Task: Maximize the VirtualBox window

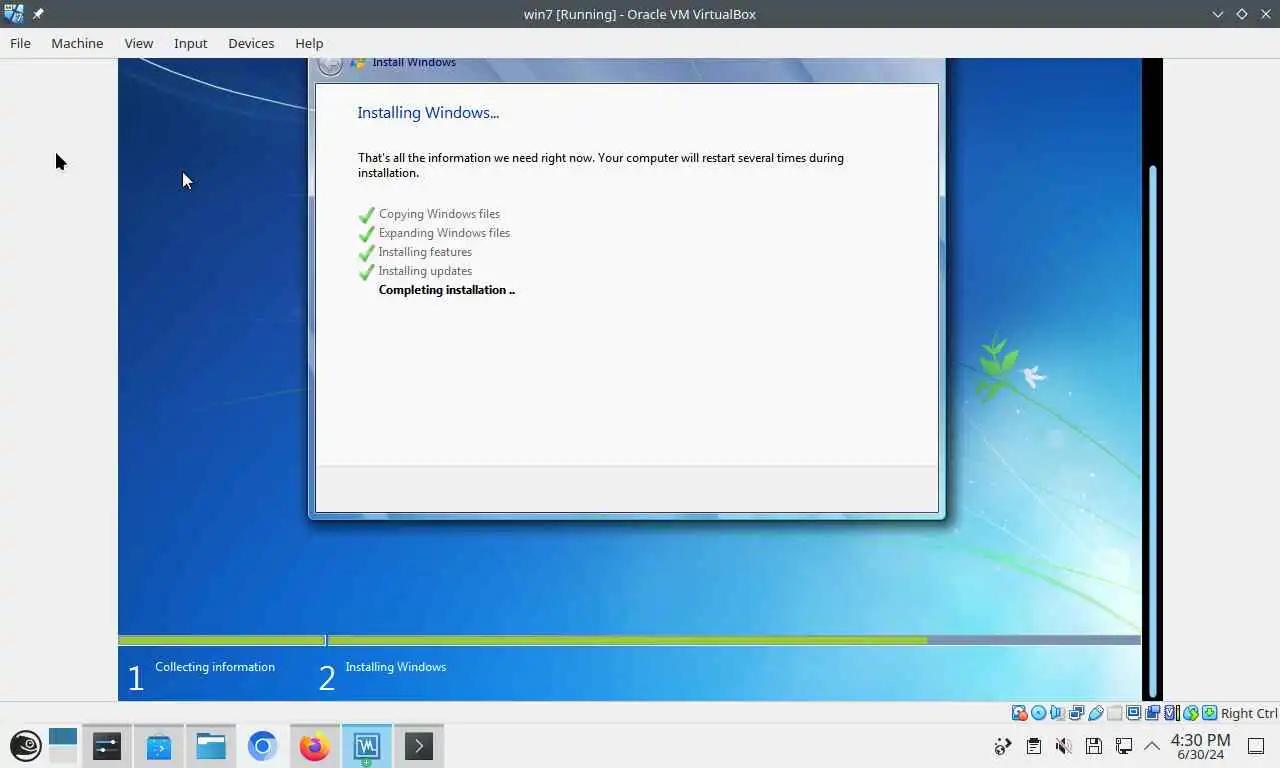Action: [x=1242, y=14]
